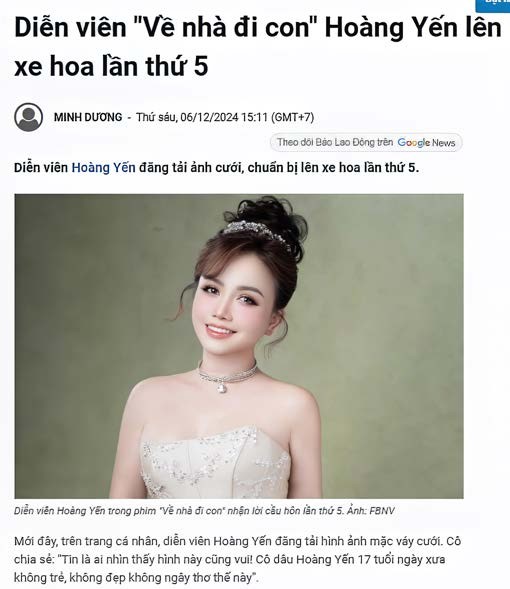
Task: Click the beaded strapless dress in the photo
Action: [215, 464]
